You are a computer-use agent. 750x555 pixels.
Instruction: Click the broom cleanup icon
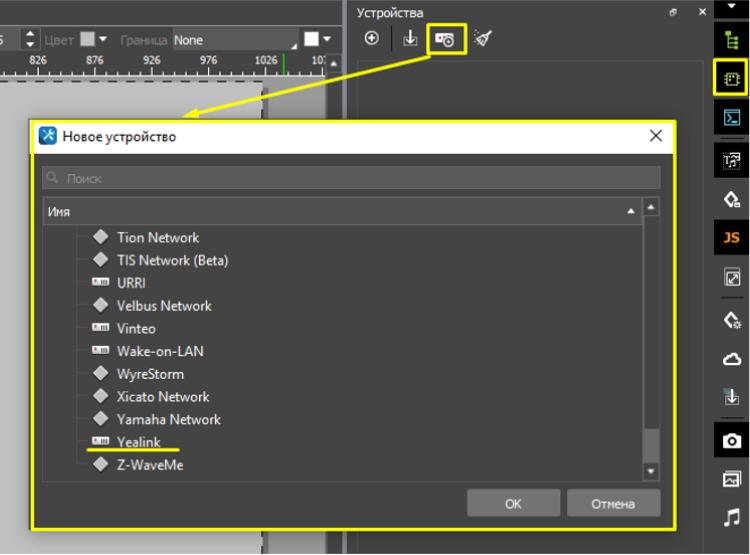point(483,39)
